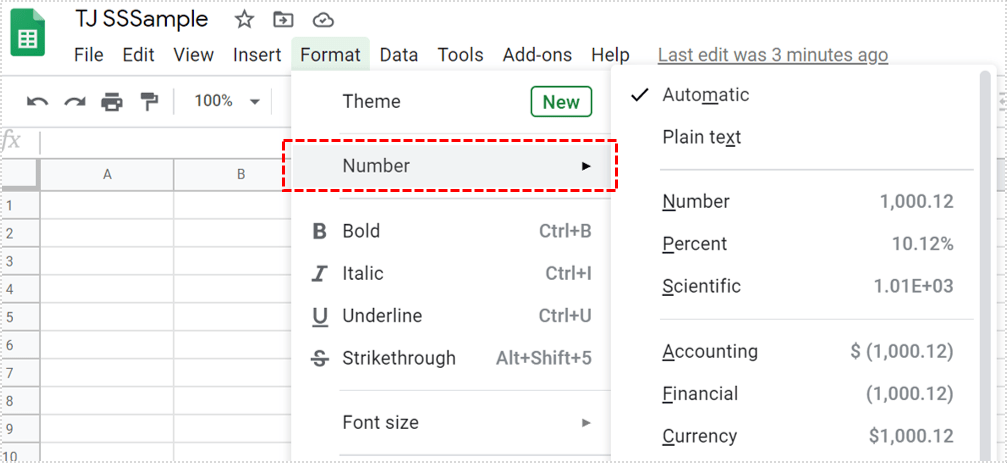Click the redo arrow in toolbar
The image size is (1007, 463).
coord(75,101)
